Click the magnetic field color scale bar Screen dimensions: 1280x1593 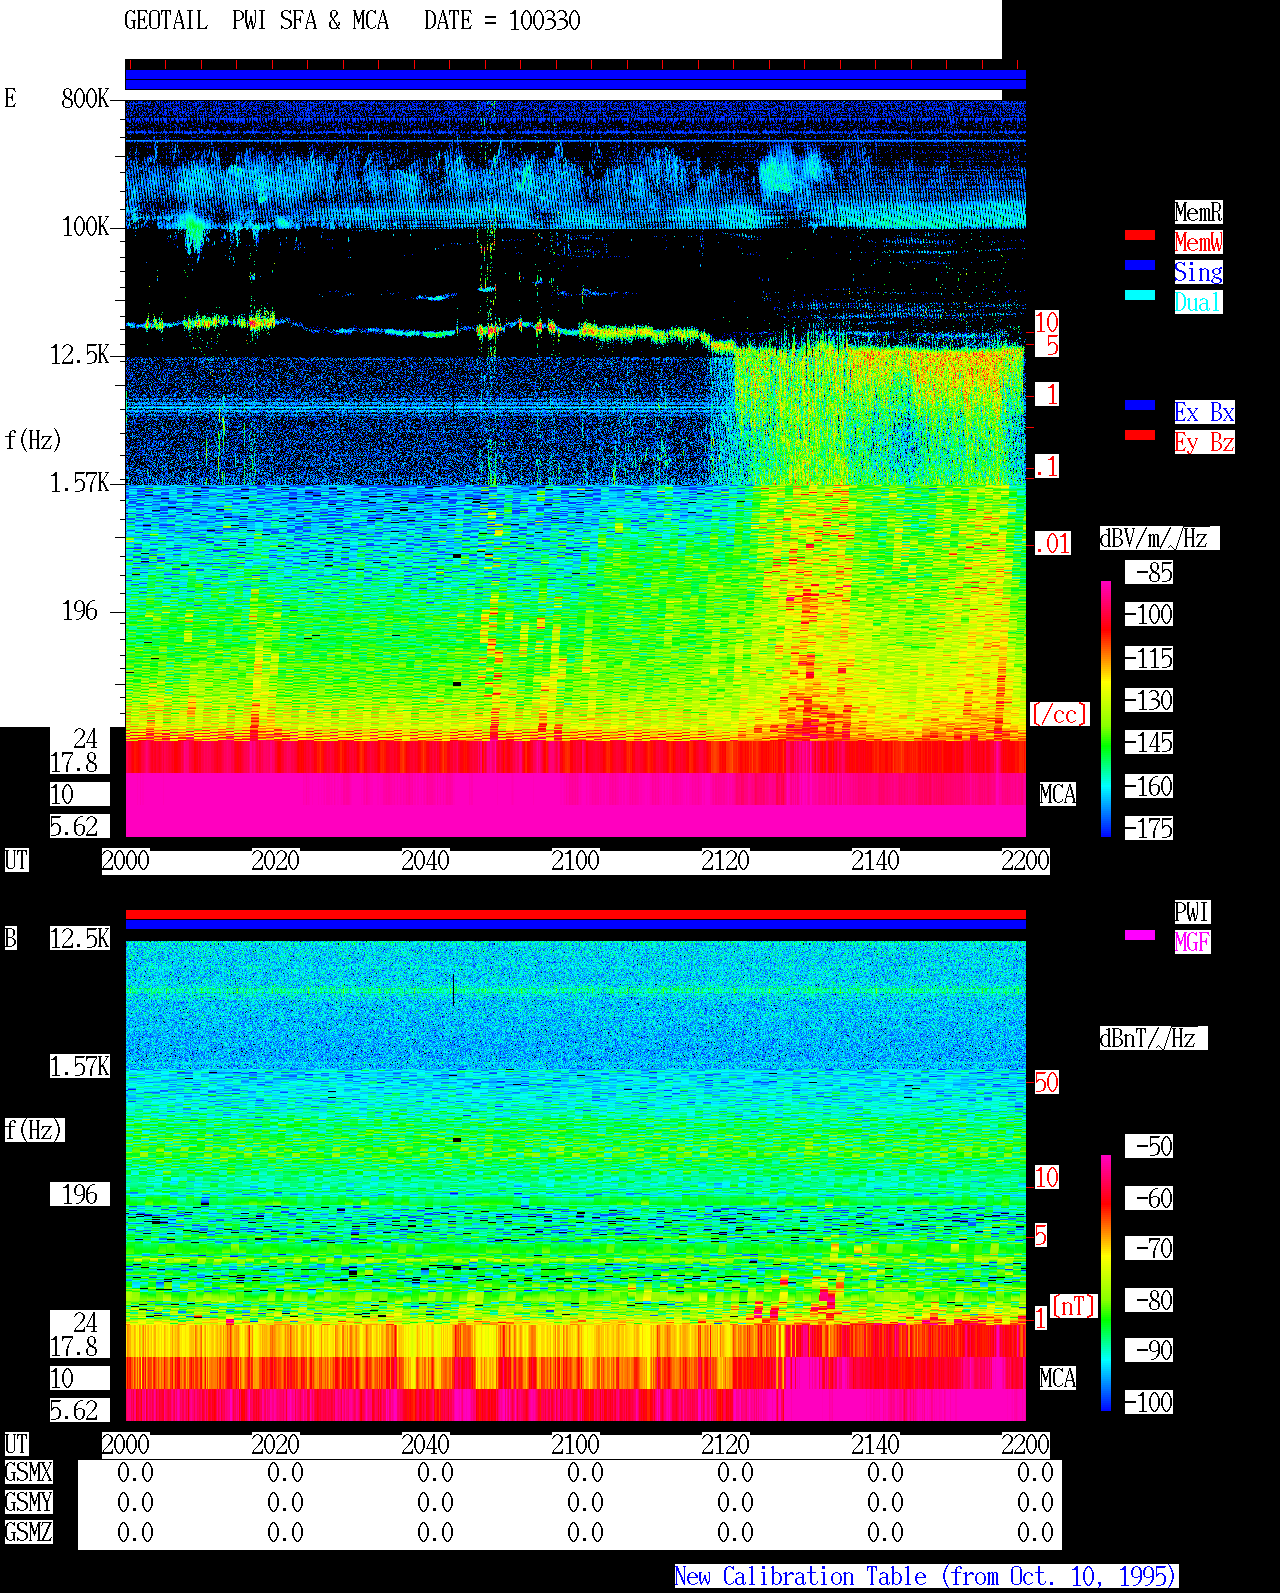[x=1106, y=1283]
